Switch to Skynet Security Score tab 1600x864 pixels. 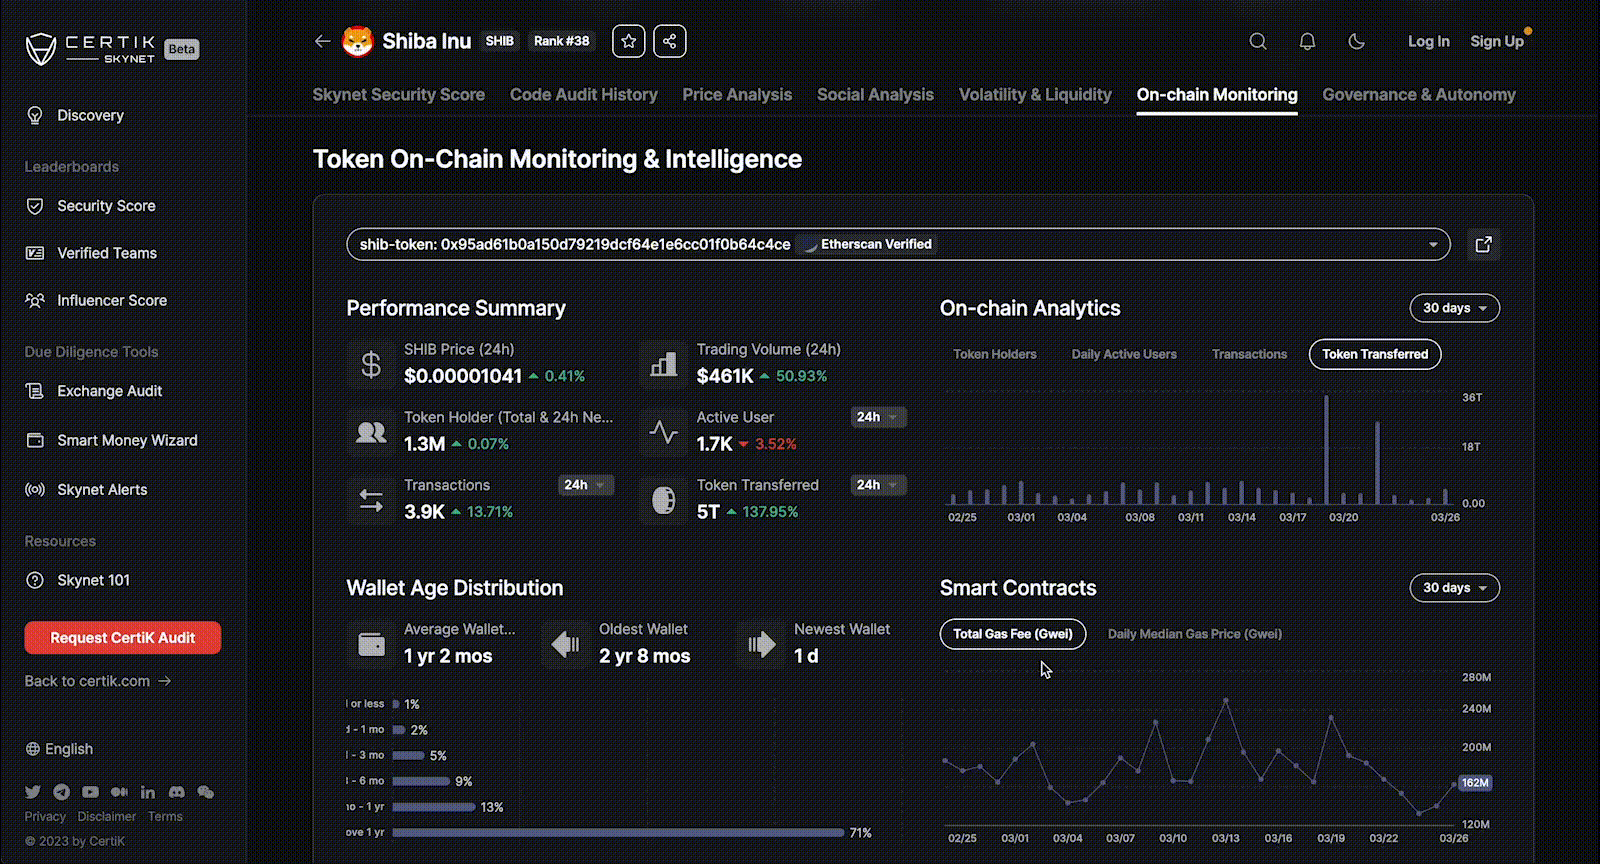pos(399,94)
